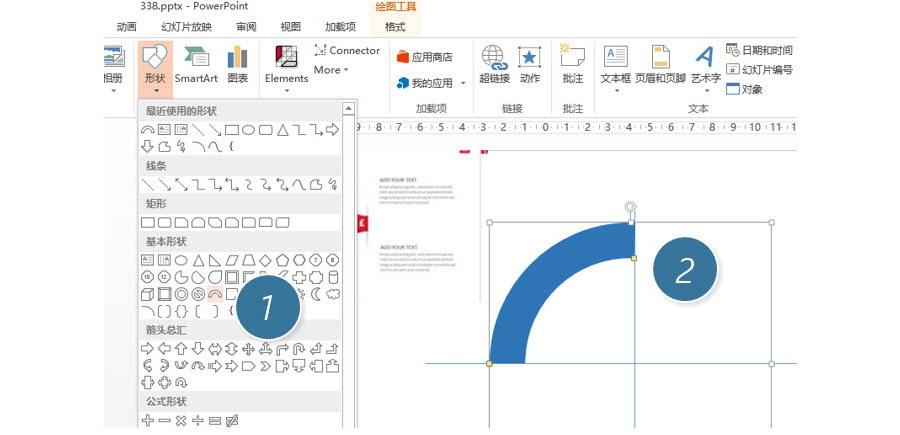
Task: Click the 页眉和页脚 (Header & Footer) icon
Action: 660,66
